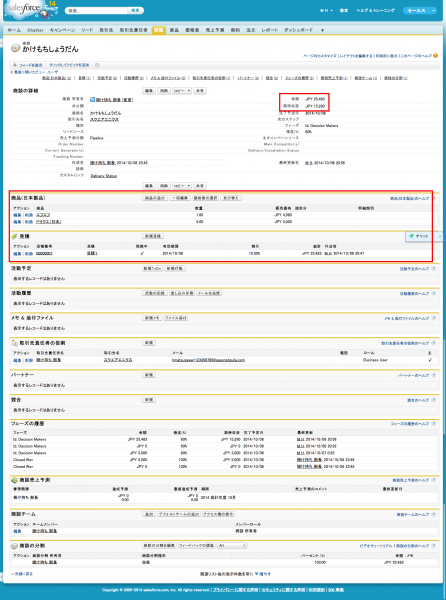This screenshot has height=600, width=446.
Task: Collapse the チャット widget arrow
Action: point(439,236)
